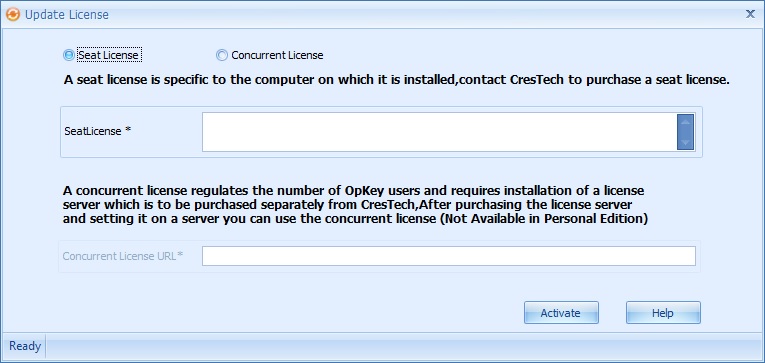This screenshot has width=765, height=363.
Task: Click the 'Concurrent License URL*' label
Action: [123, 256]
